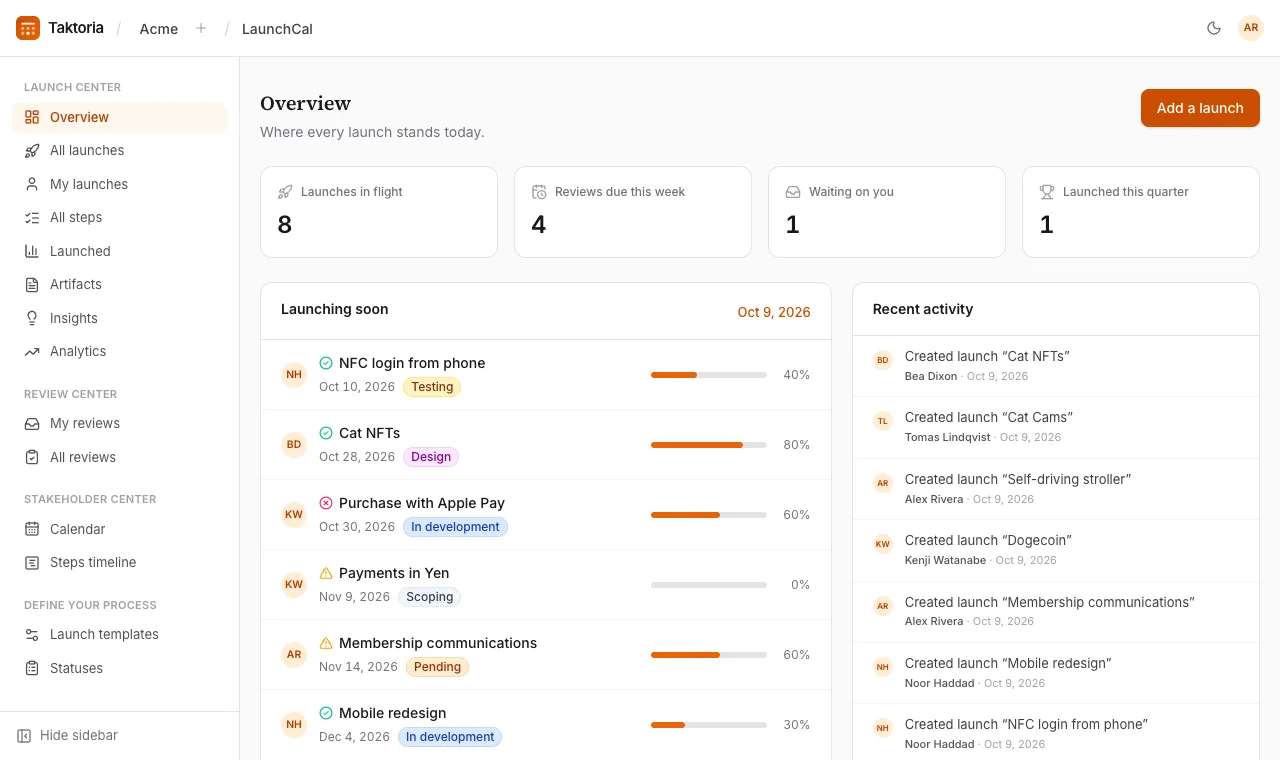Click the rocket icon for All launches
This screenshot has height=760, width=1280.
(x=32, y=150)
